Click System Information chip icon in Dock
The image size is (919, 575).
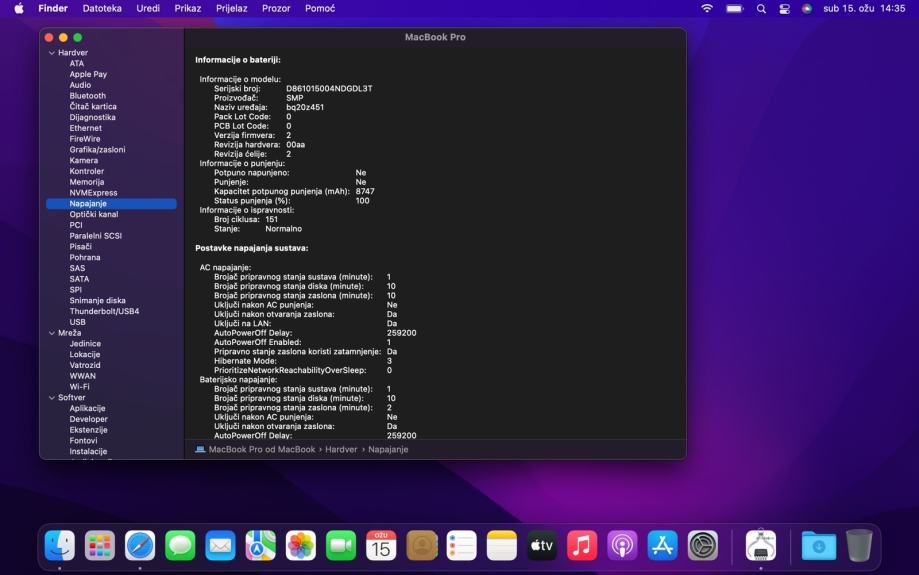tap(761, 545)
